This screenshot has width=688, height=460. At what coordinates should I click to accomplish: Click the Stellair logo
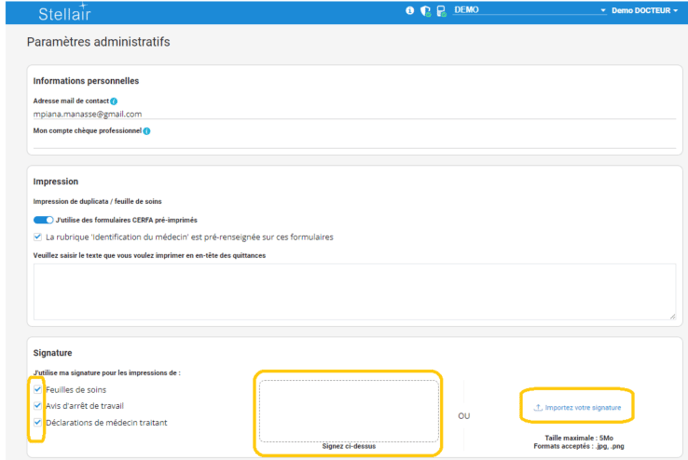click(64, 13)
